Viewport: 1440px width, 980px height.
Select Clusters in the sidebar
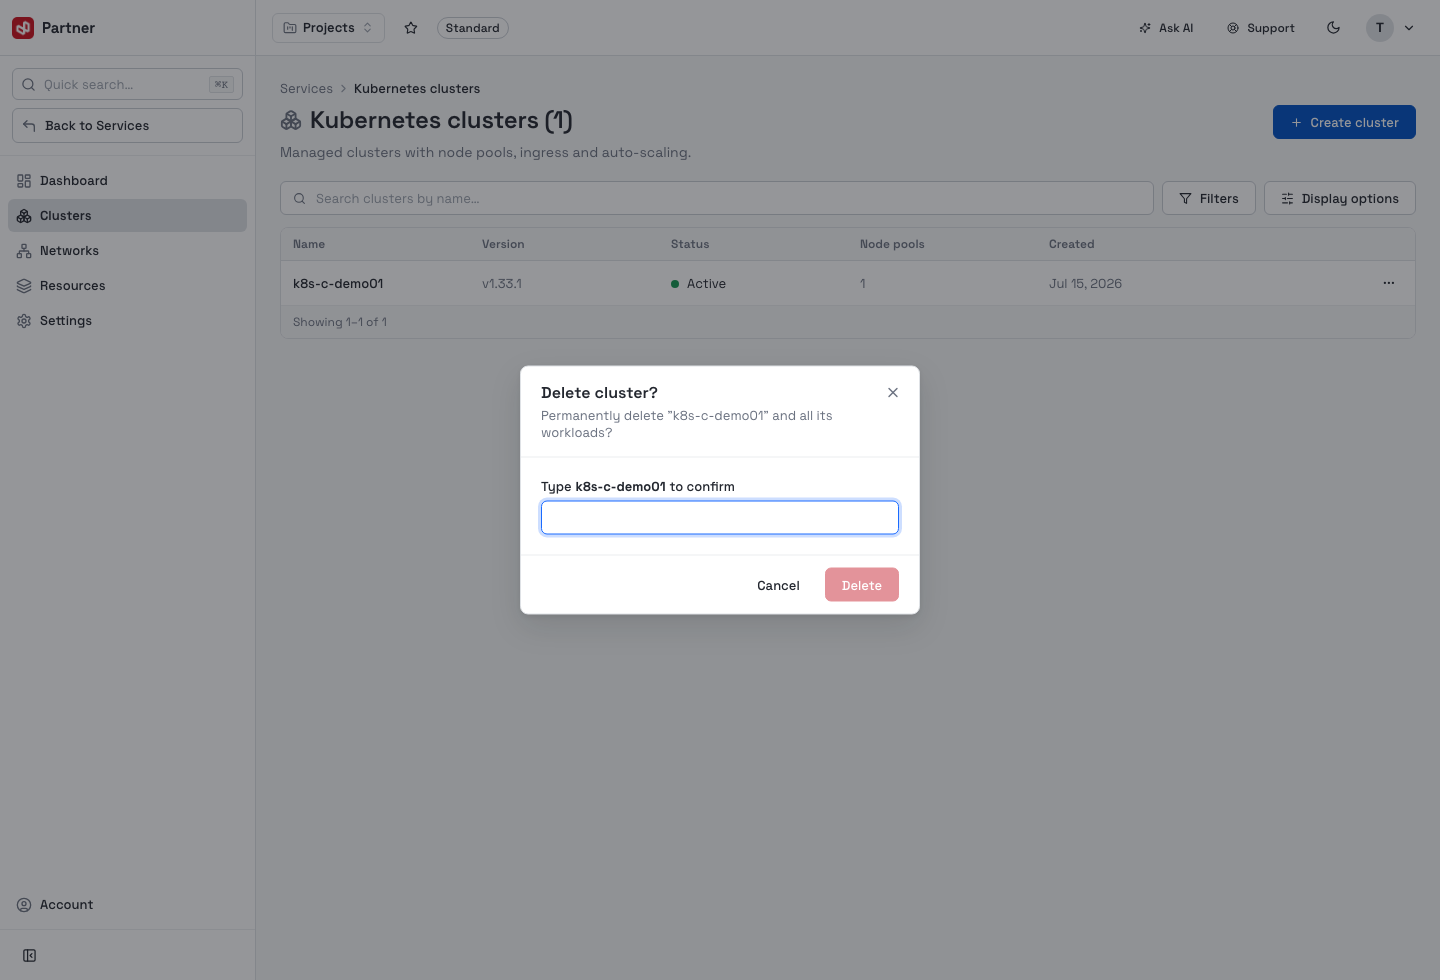[x=127, y=216]
